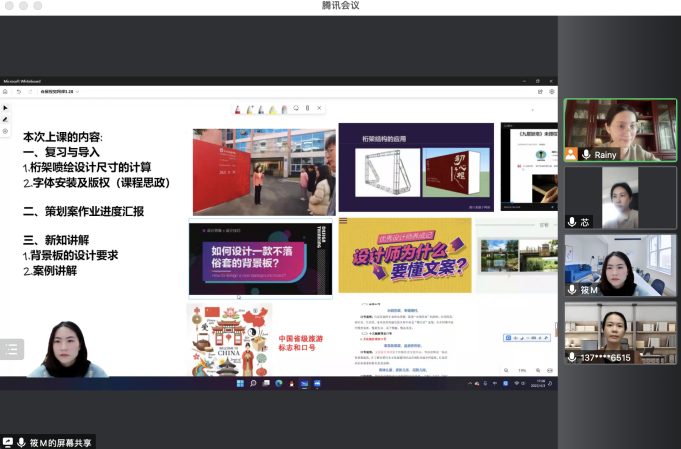Select the bridge landscape photos image
Screen dimensions: 681x449
tap(516, 256)
